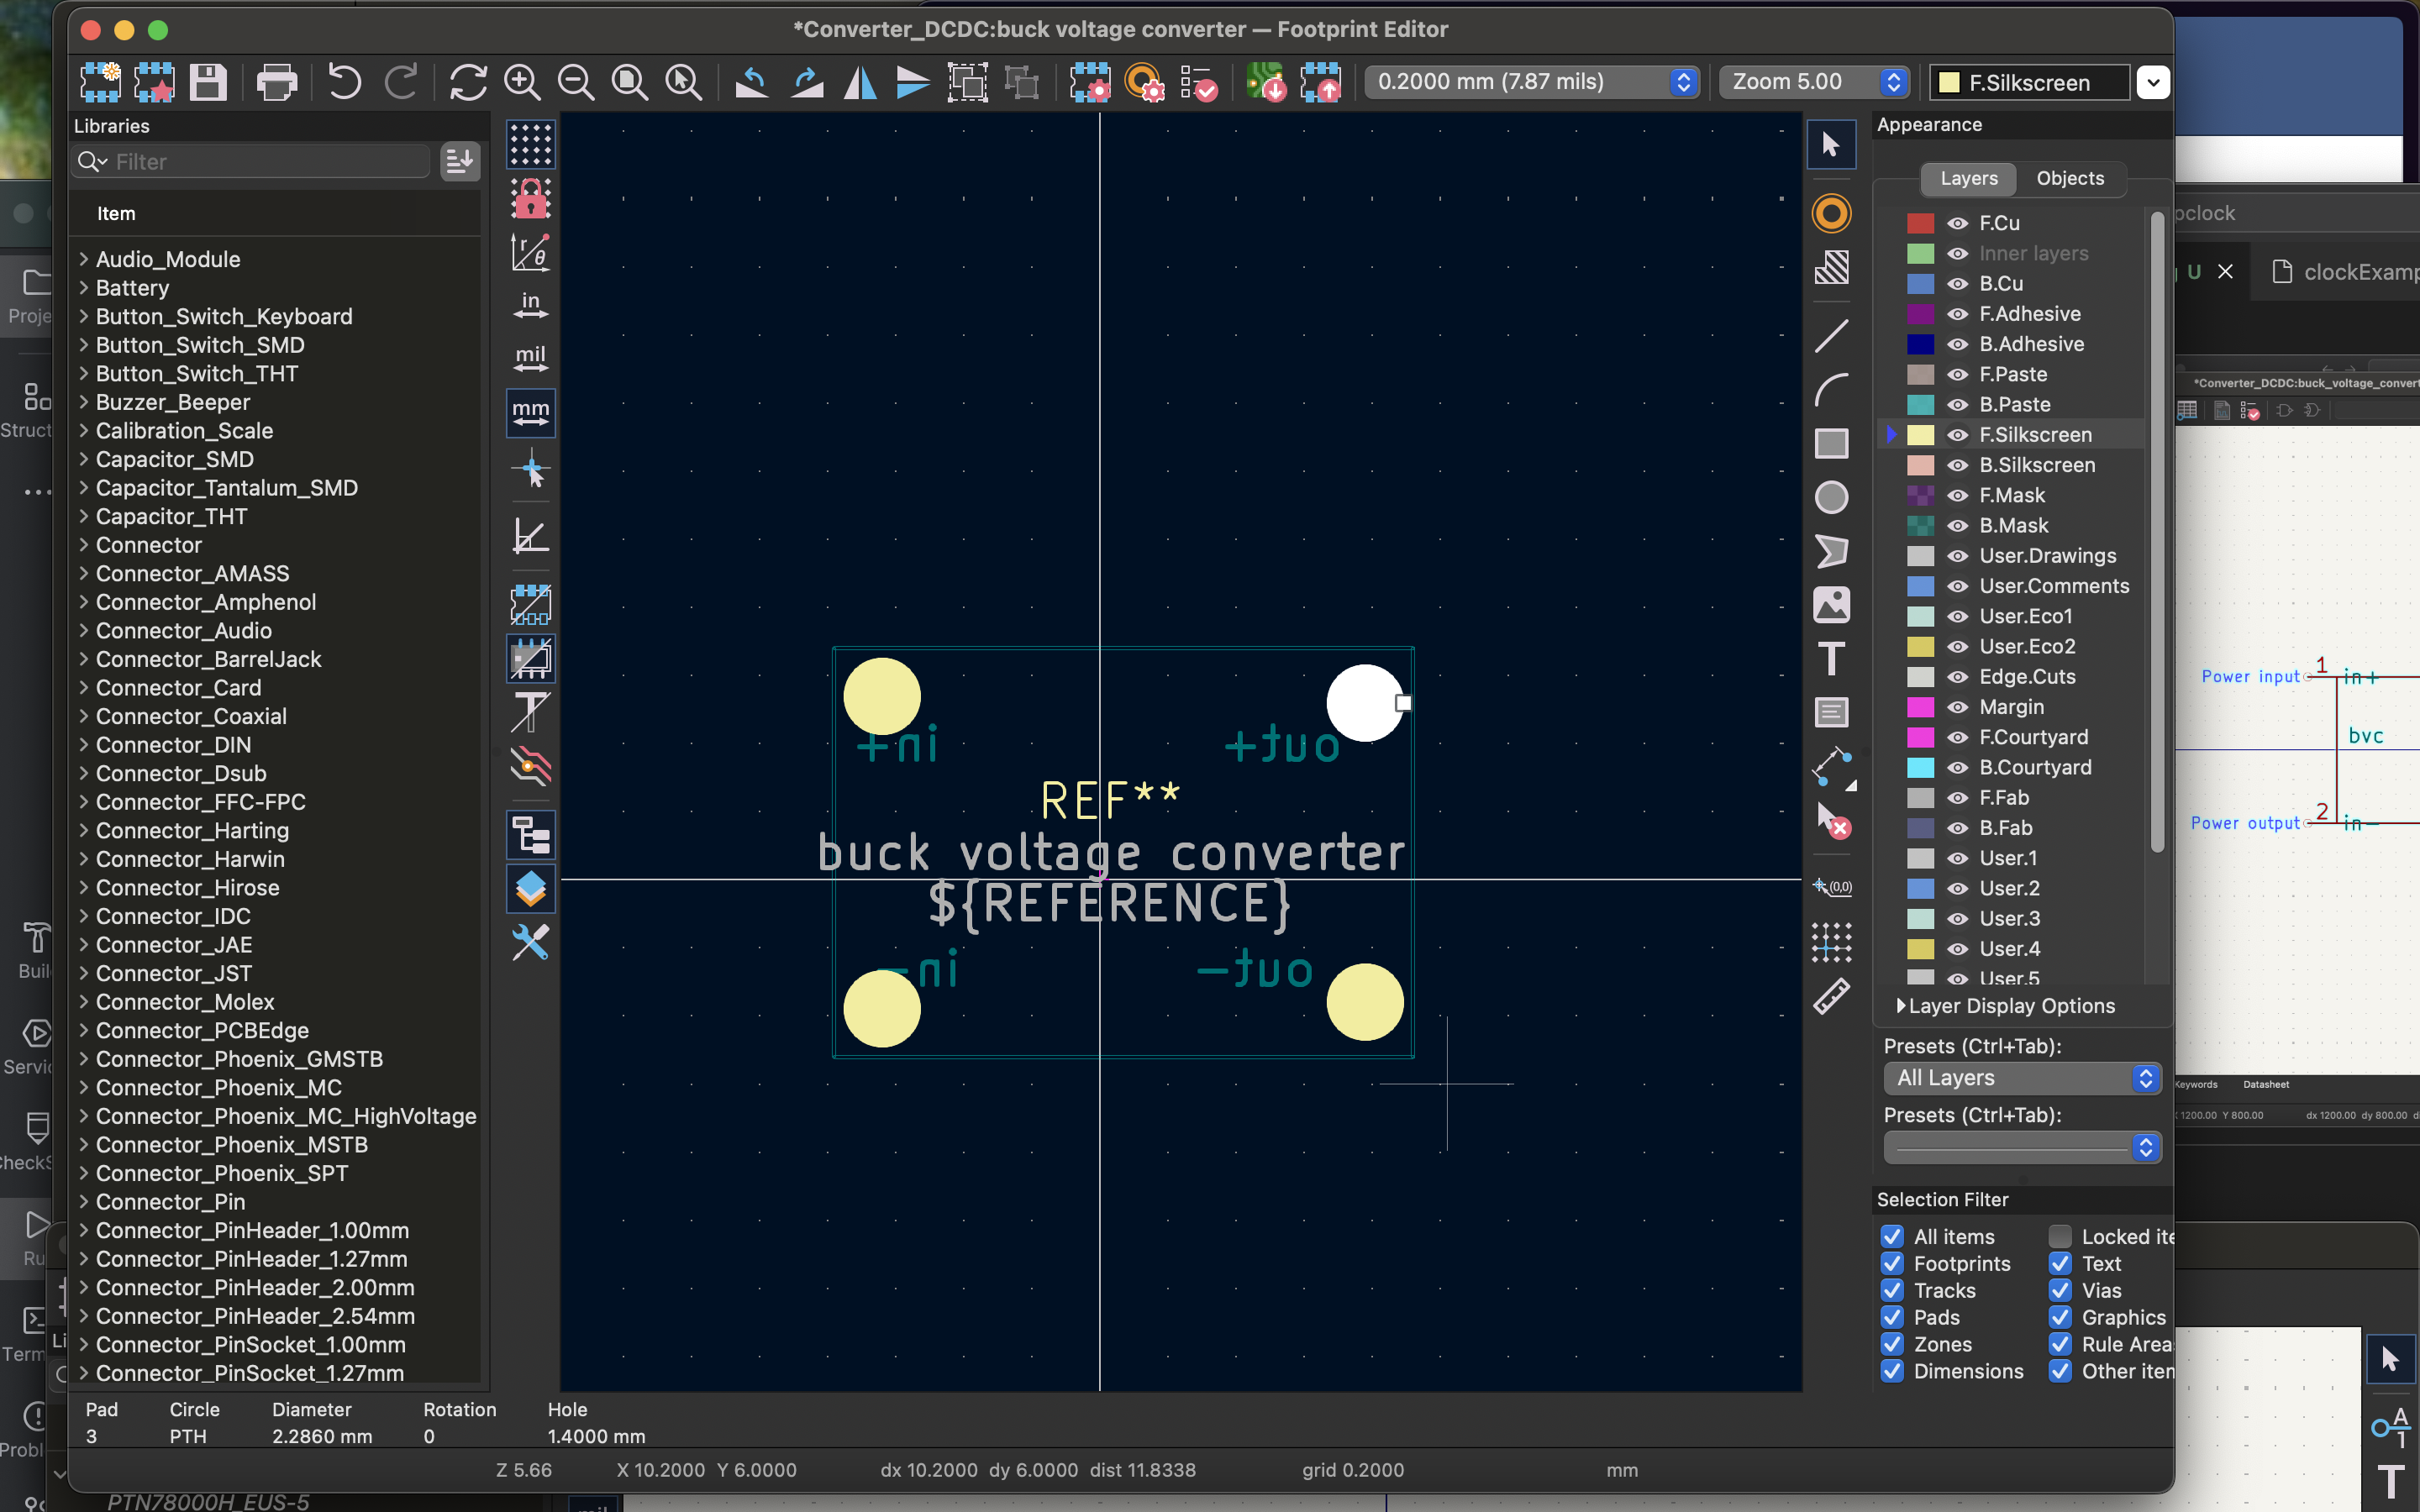Select the Add Text tool

pyautogui.click(x=1831, y=659)
